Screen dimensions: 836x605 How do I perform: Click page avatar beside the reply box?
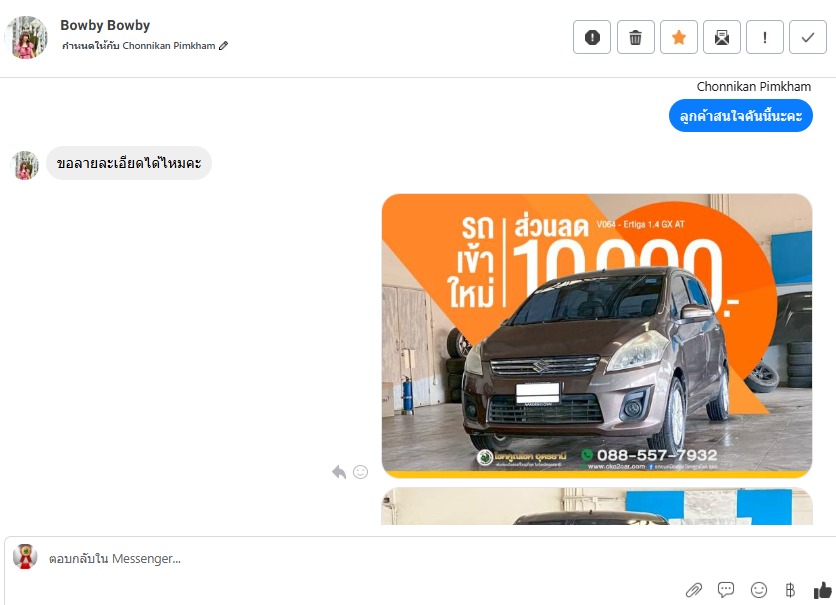[x=25, y=556]
